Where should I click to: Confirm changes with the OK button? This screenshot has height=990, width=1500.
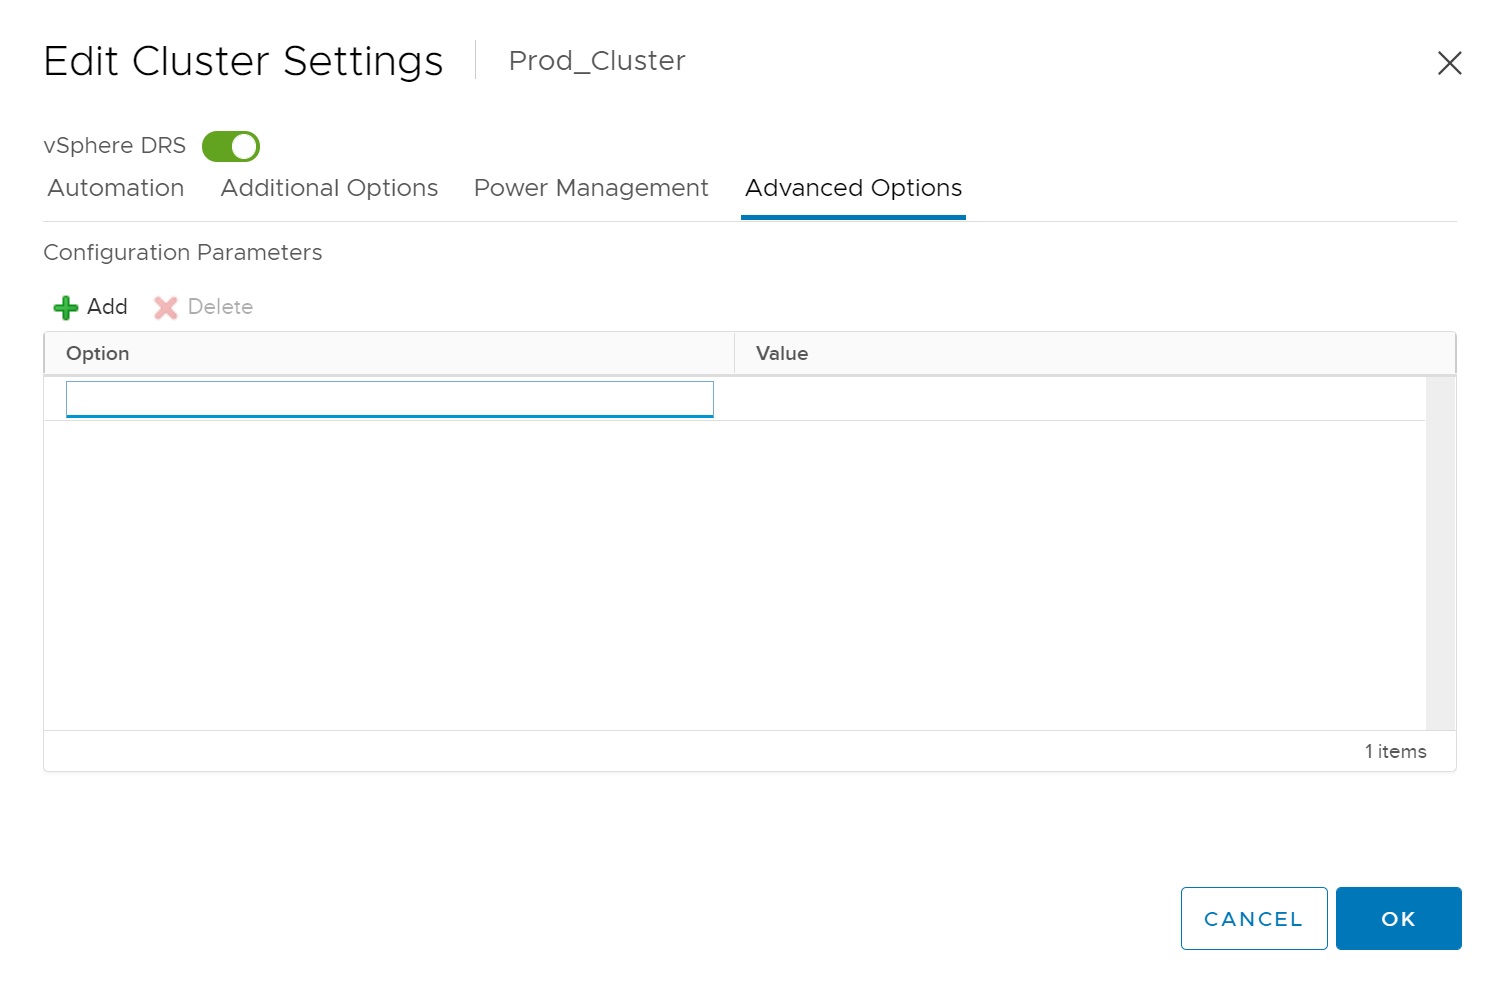point(1398,918)
